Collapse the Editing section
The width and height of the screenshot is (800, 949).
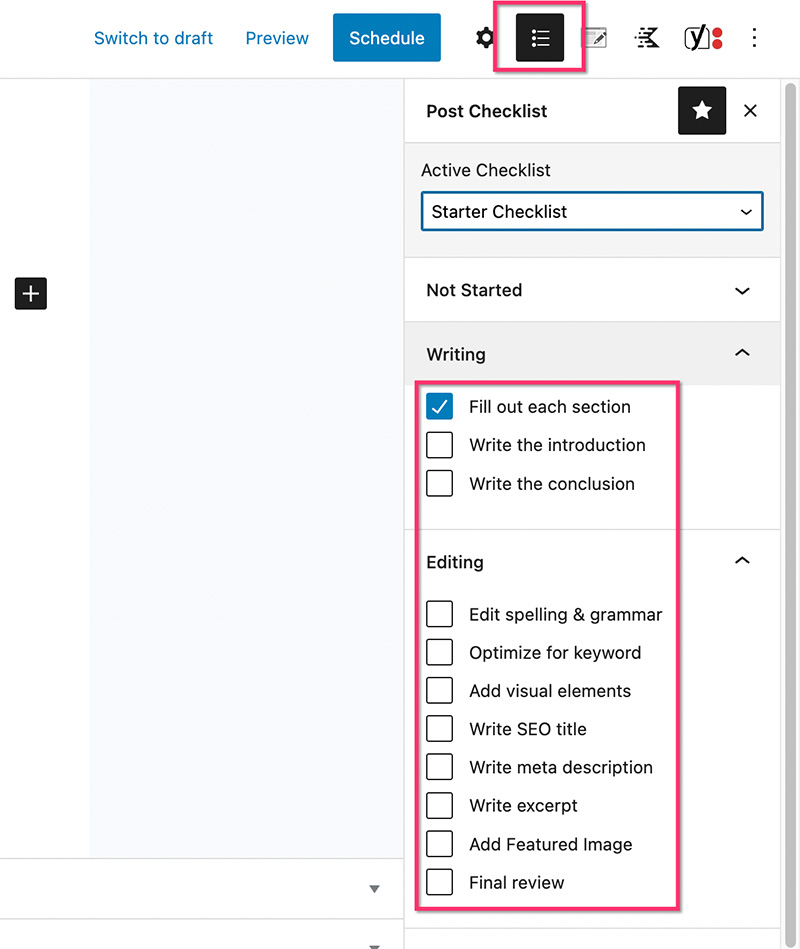click(592, 562)
